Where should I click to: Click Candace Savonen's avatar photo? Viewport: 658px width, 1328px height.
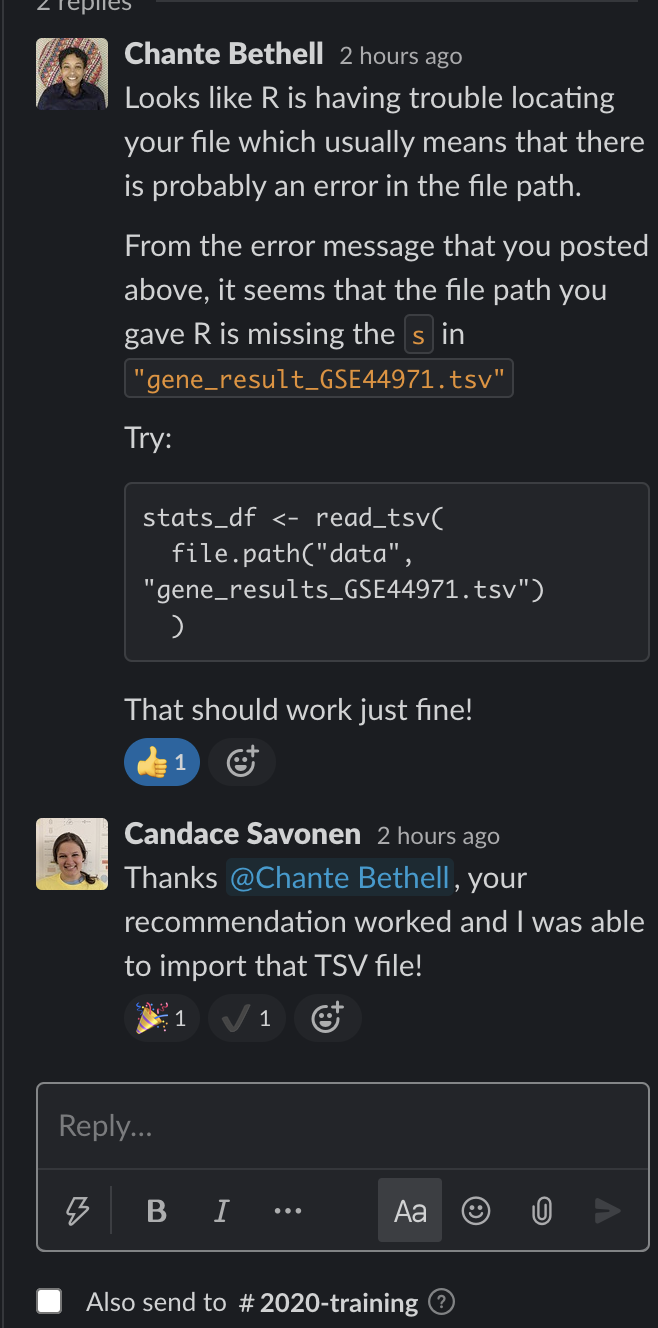72,854
